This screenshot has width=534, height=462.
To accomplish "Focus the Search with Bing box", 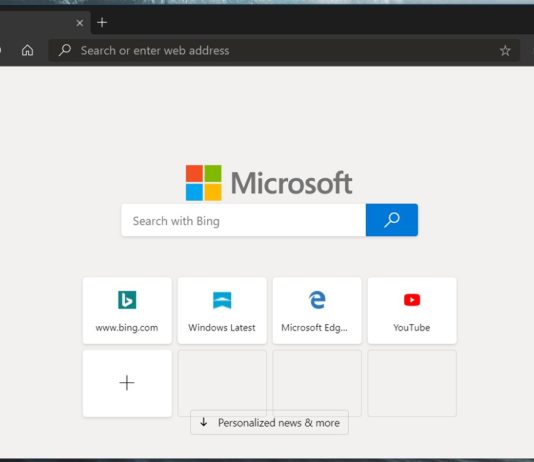I will [x=244, y=220].
